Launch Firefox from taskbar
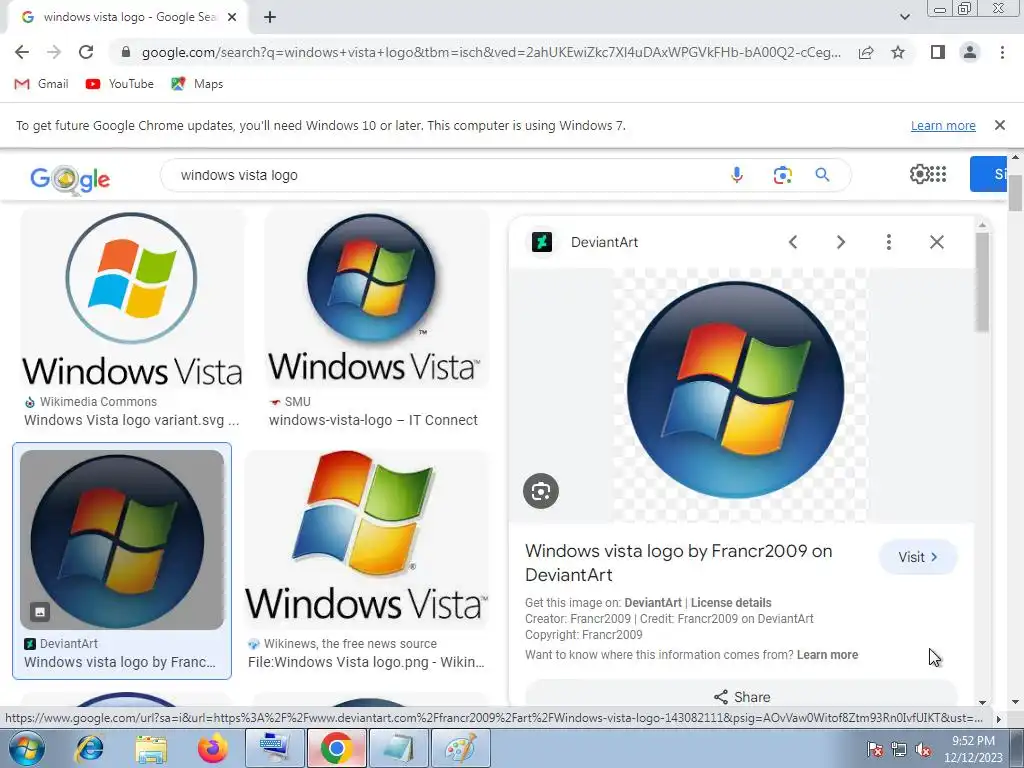Viewport: 1024px width, 768px height. [x=212, y=748]
